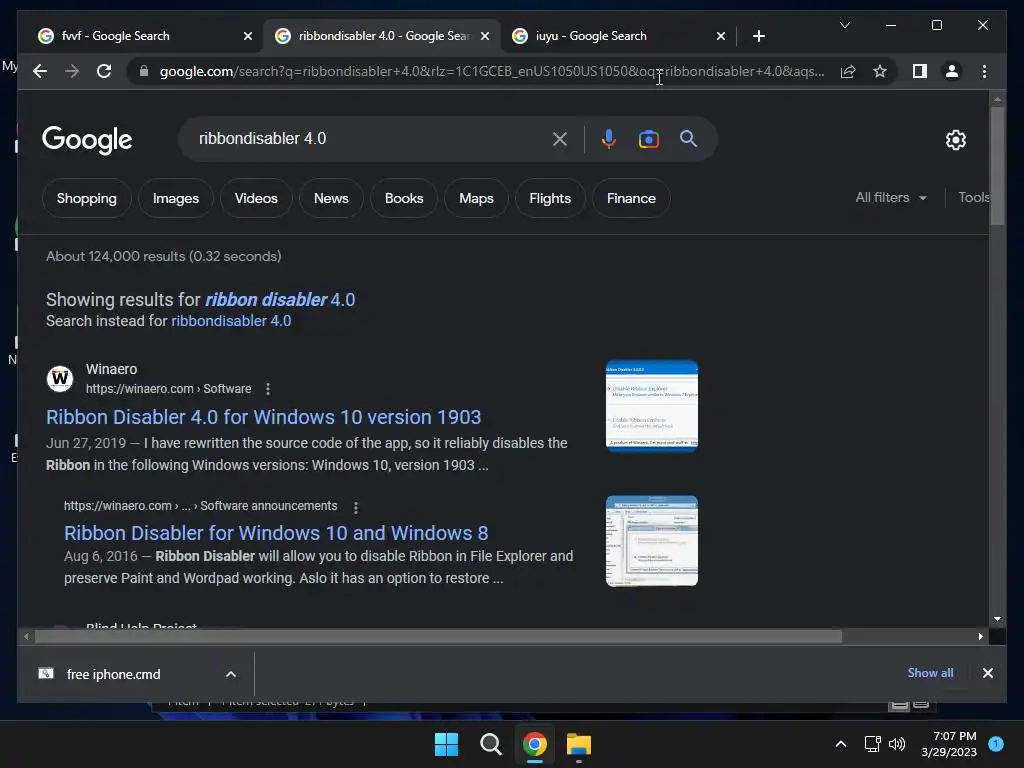Click the Windows 10 and 8 result thumbnail
Image resolution: width=1024 pixels, height=768 pixels.
tap(652, 541)
